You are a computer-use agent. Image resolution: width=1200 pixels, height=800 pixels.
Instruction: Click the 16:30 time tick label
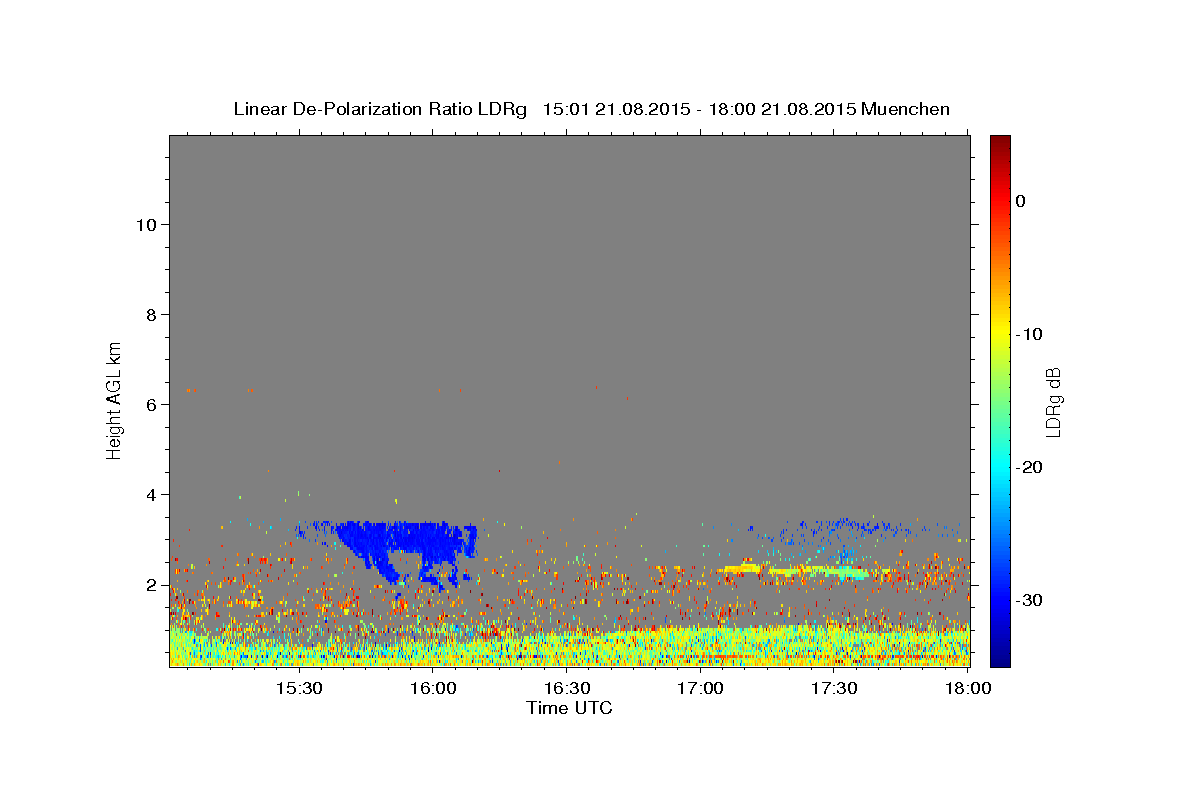pos(567,688)
